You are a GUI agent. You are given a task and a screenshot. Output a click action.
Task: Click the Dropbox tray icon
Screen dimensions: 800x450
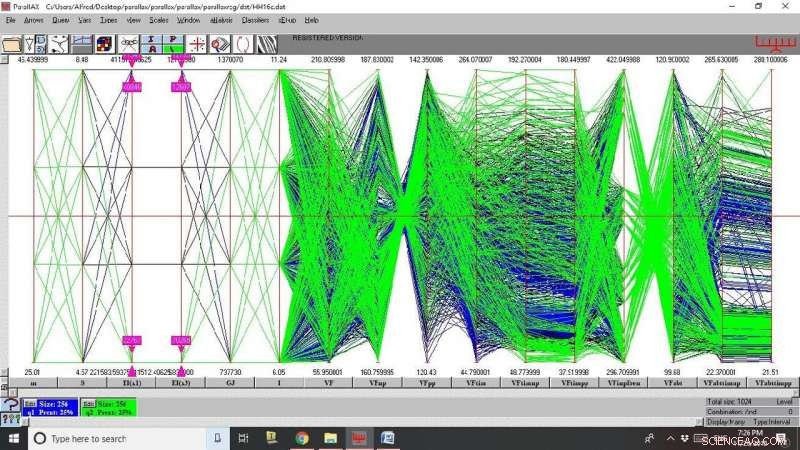click(x=685, y=438)
